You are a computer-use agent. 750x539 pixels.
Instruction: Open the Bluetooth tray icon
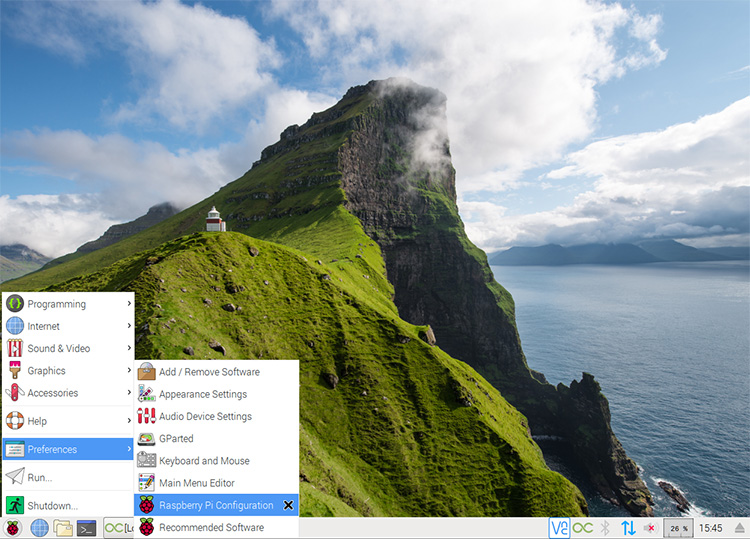605,528
